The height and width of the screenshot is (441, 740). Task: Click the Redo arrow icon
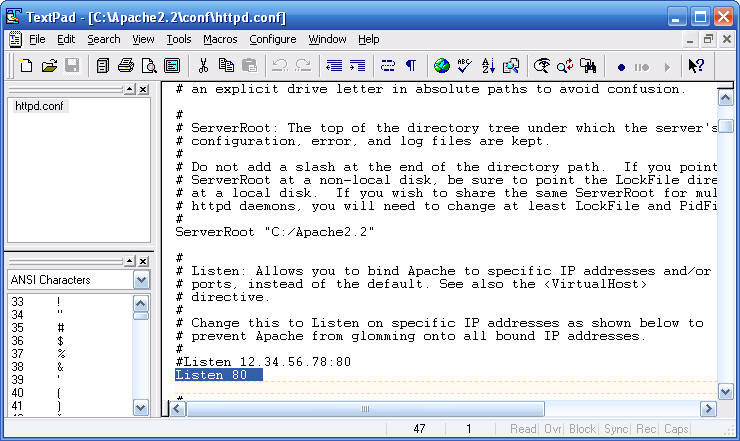point(303,66)
